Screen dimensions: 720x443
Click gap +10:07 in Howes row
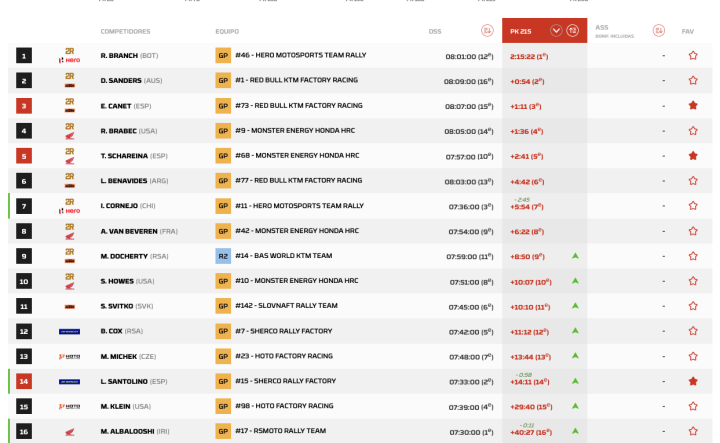click(530, 282)
